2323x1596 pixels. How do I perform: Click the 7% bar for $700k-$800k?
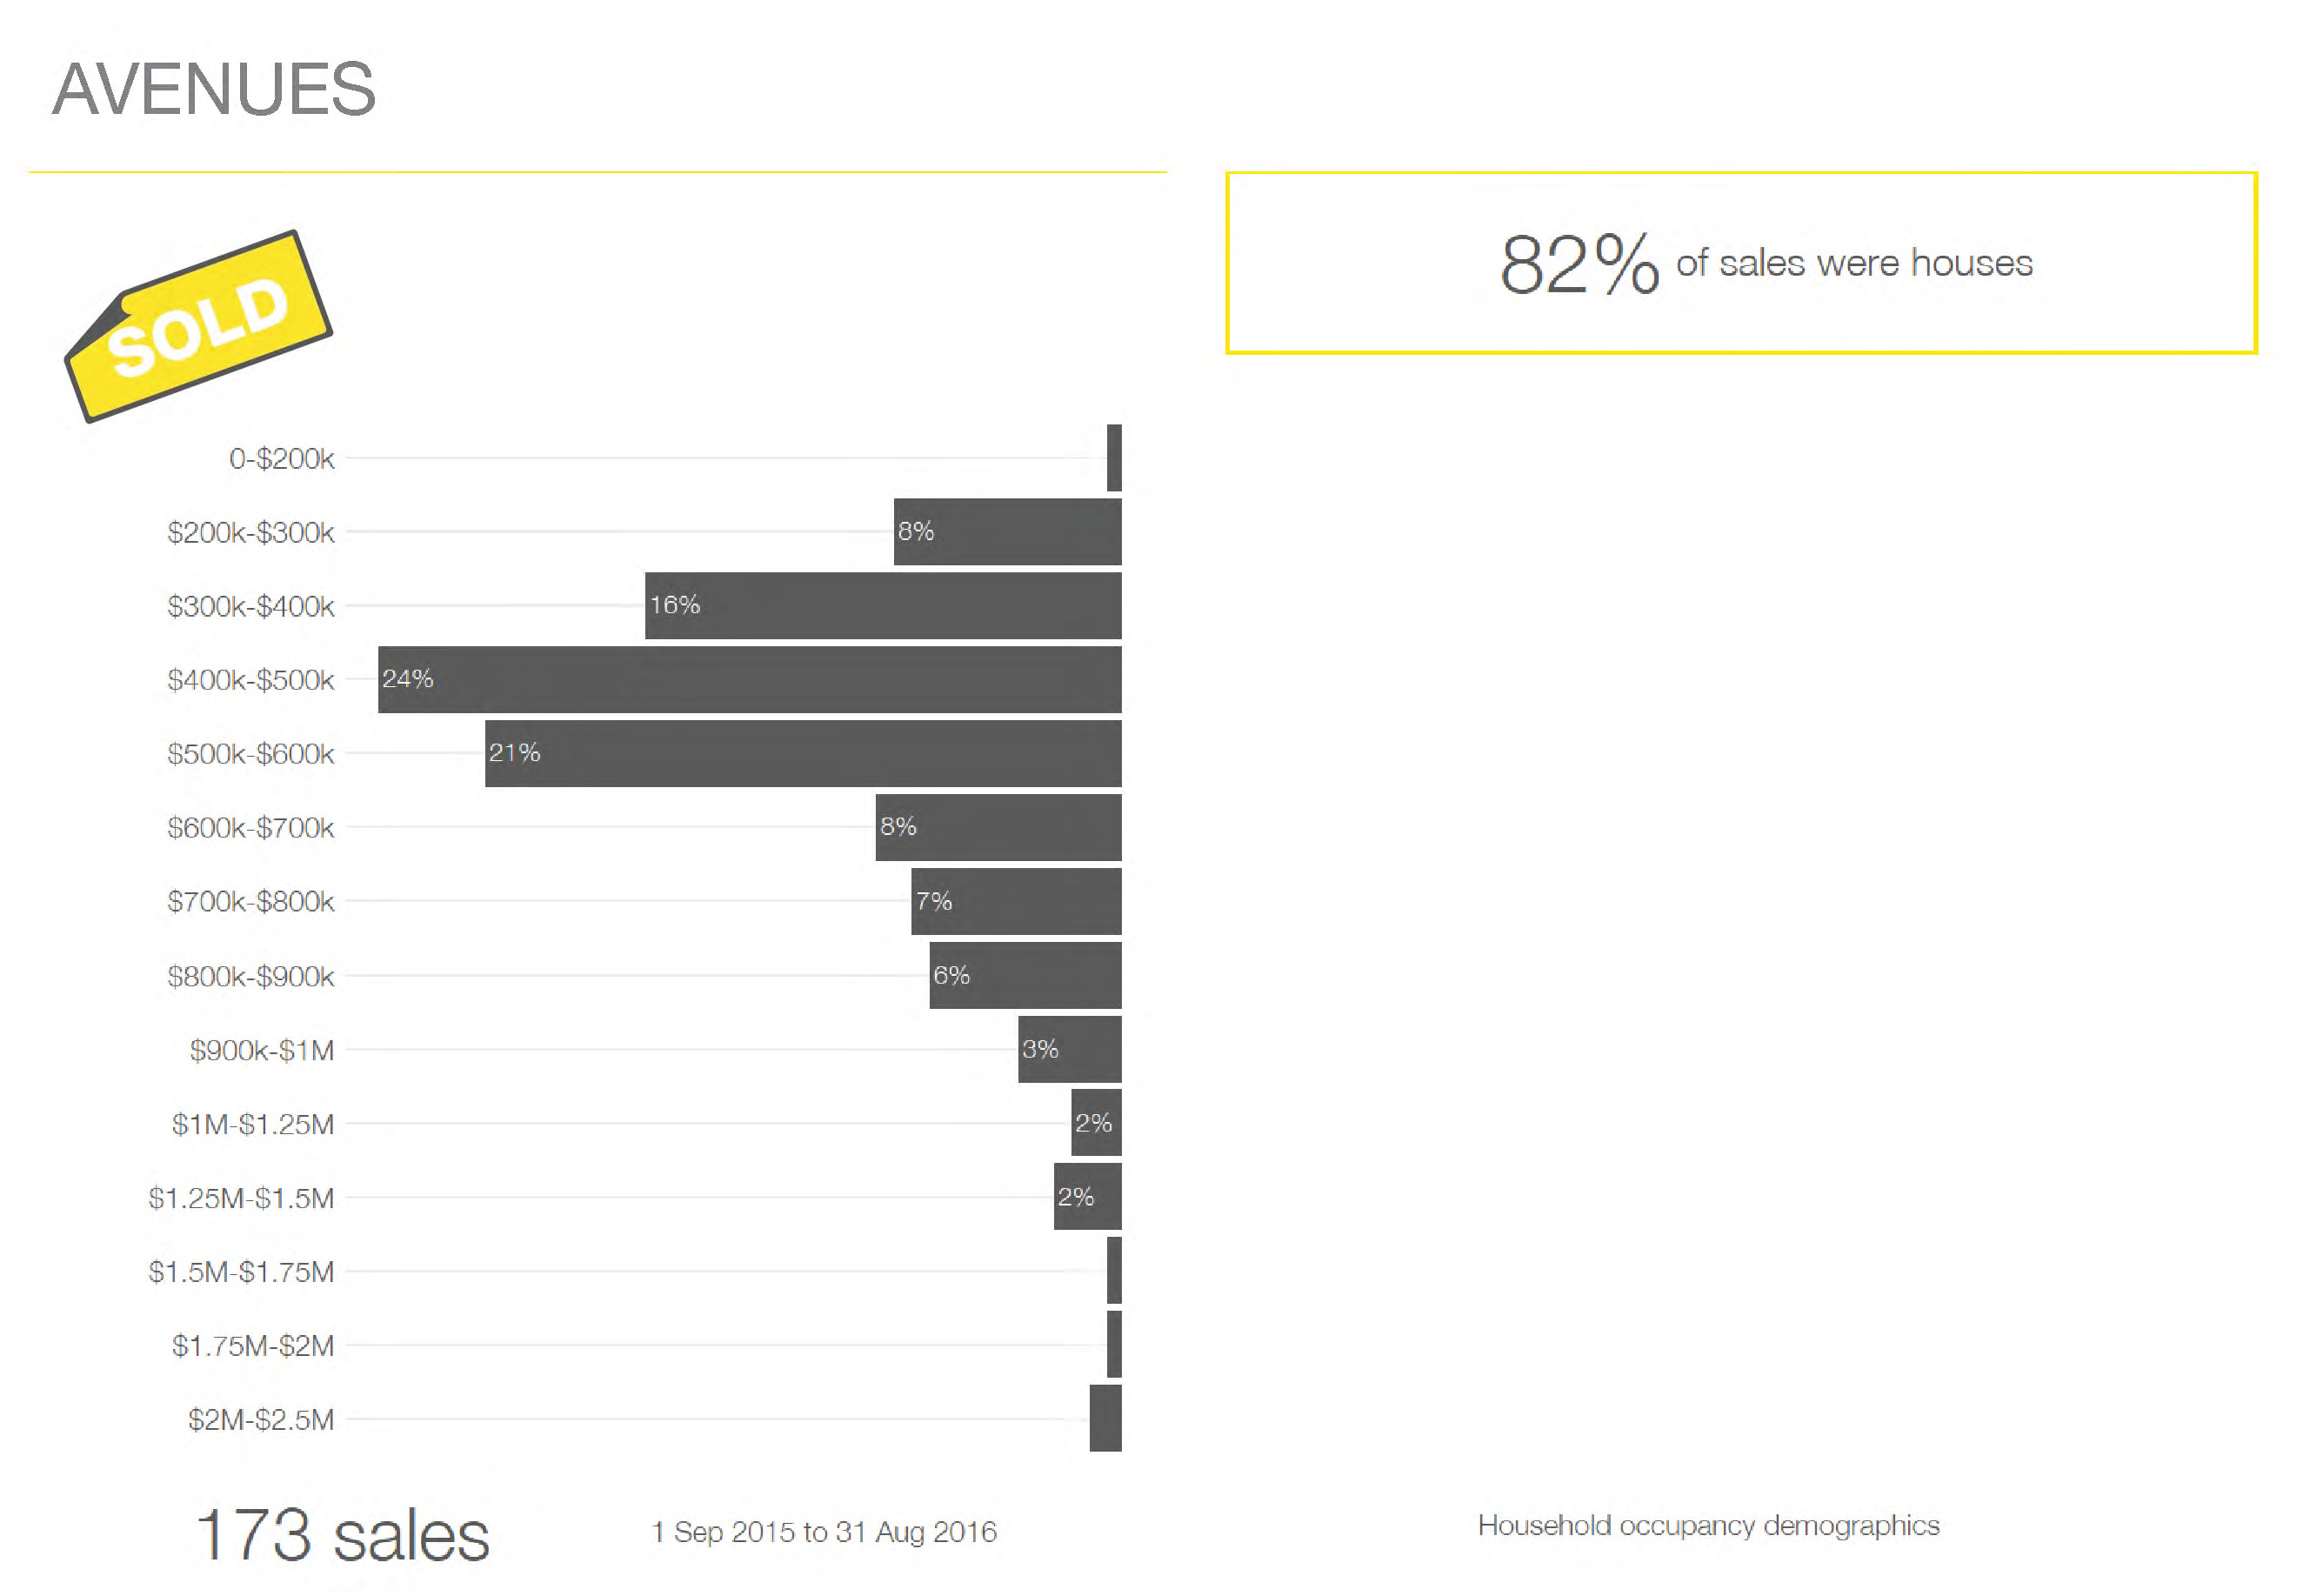1016,902
